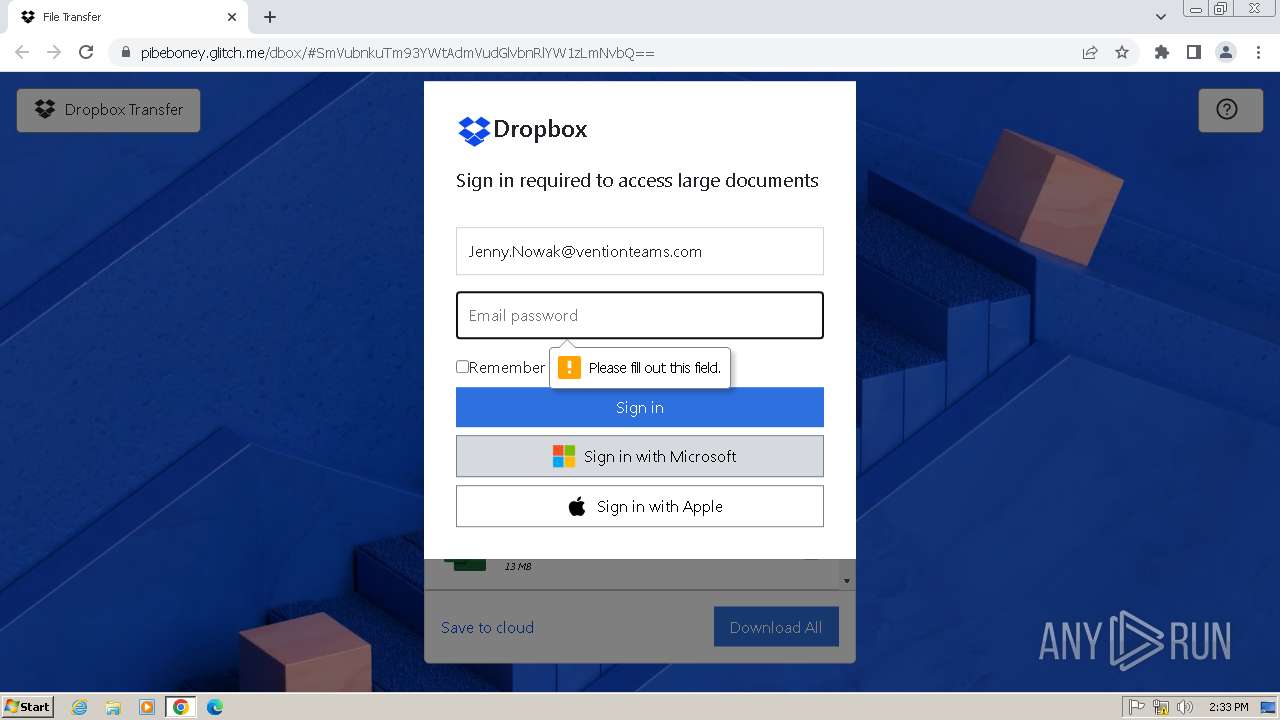Choose Sign in with Microsoft
This screenshot has width=1280, height=720.
pyautogui.click(x=640, y=456)
